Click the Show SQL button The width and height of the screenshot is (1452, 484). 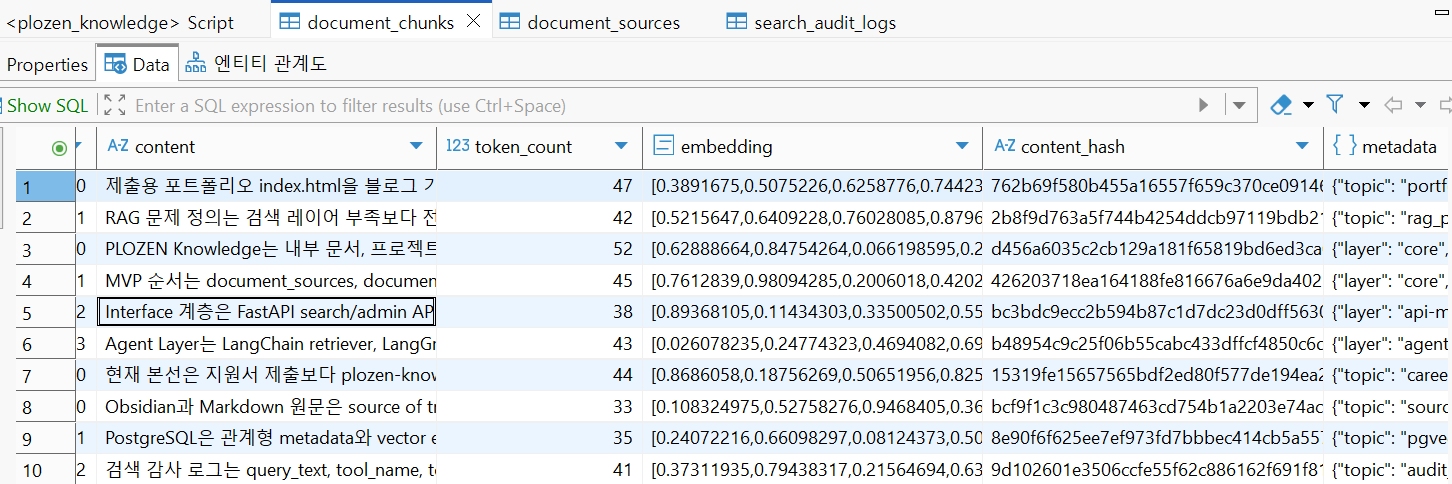point(46,105)
